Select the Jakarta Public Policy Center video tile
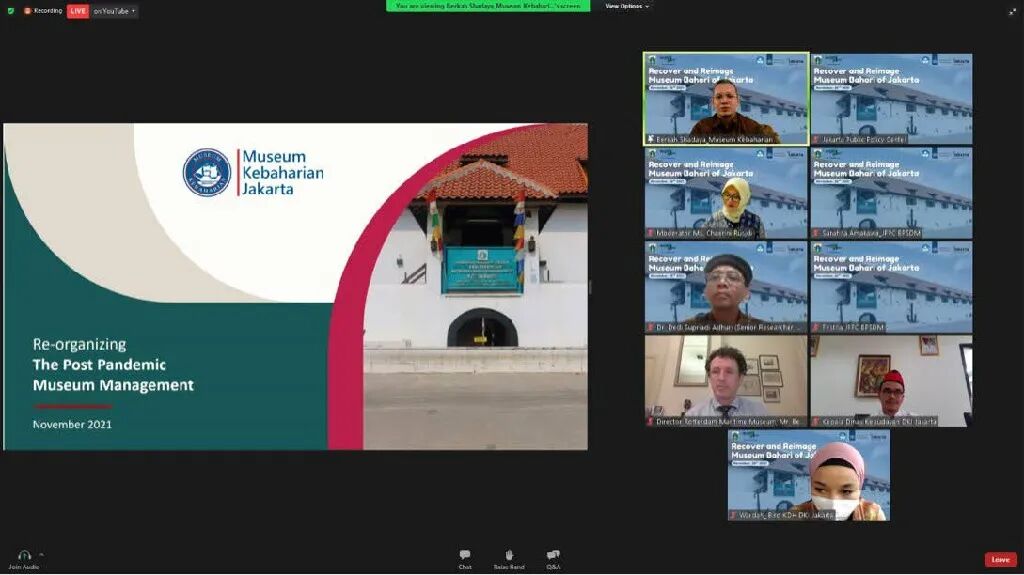This screenshot has width=1024, height=575. pos(891,99)
